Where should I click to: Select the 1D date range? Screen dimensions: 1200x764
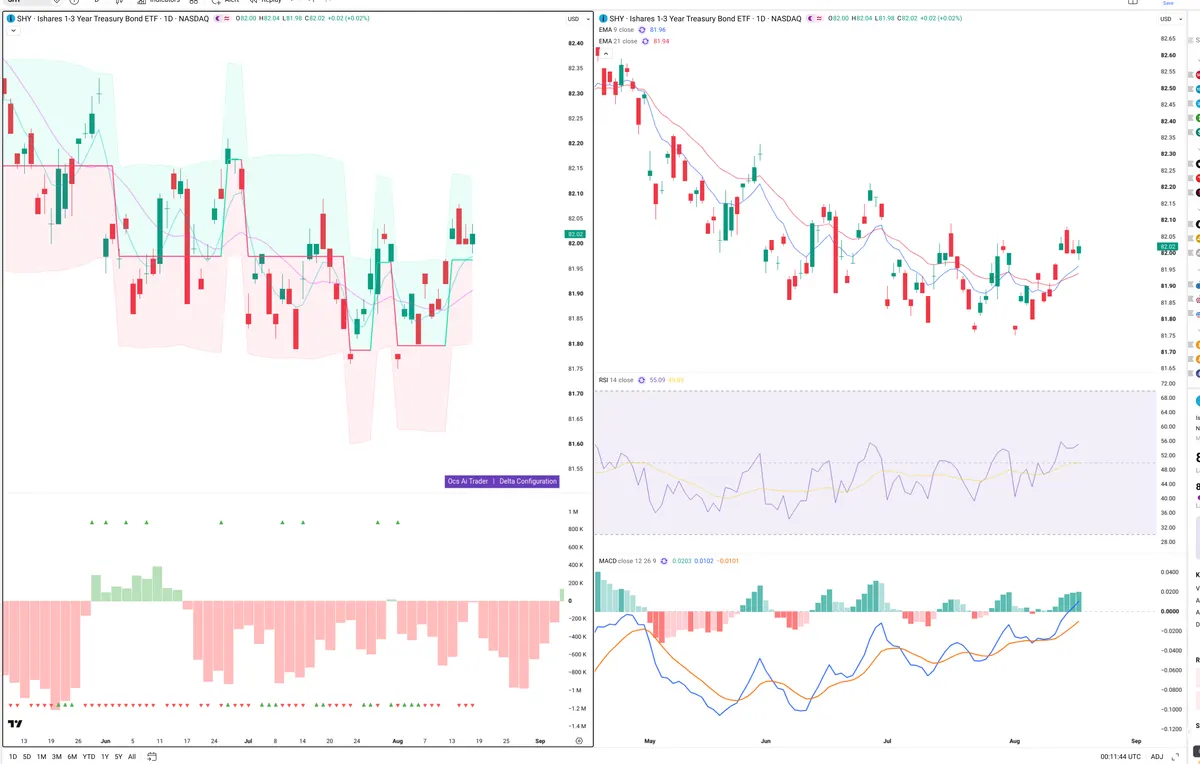pyautogui.click(x=13, y=757)
